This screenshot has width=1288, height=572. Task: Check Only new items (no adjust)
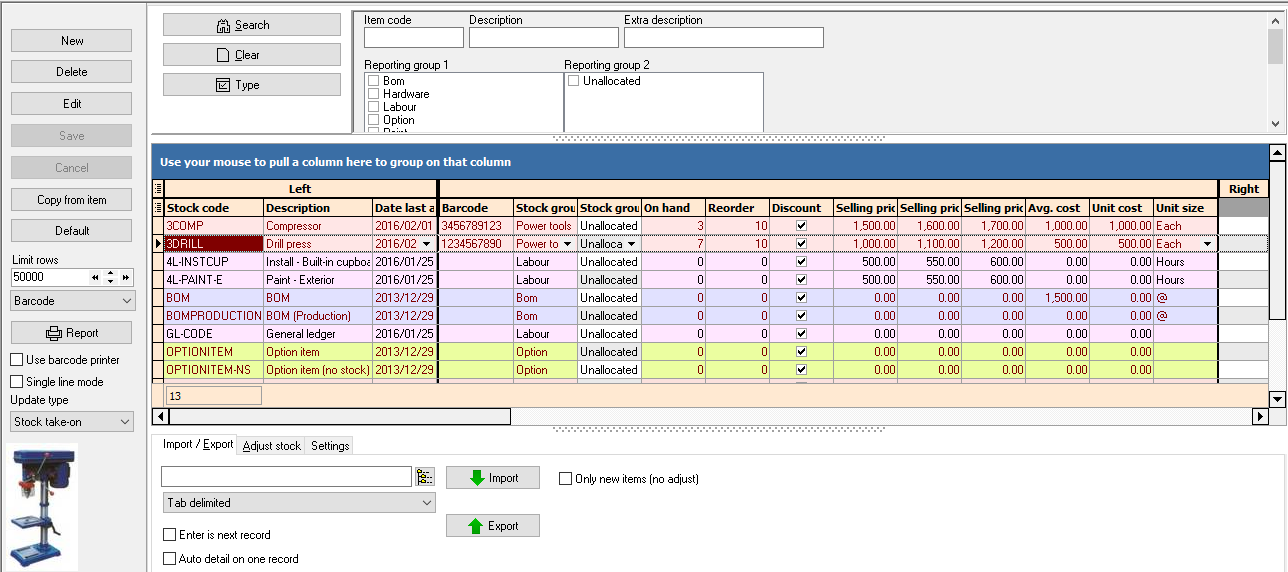tap(566, 479)
